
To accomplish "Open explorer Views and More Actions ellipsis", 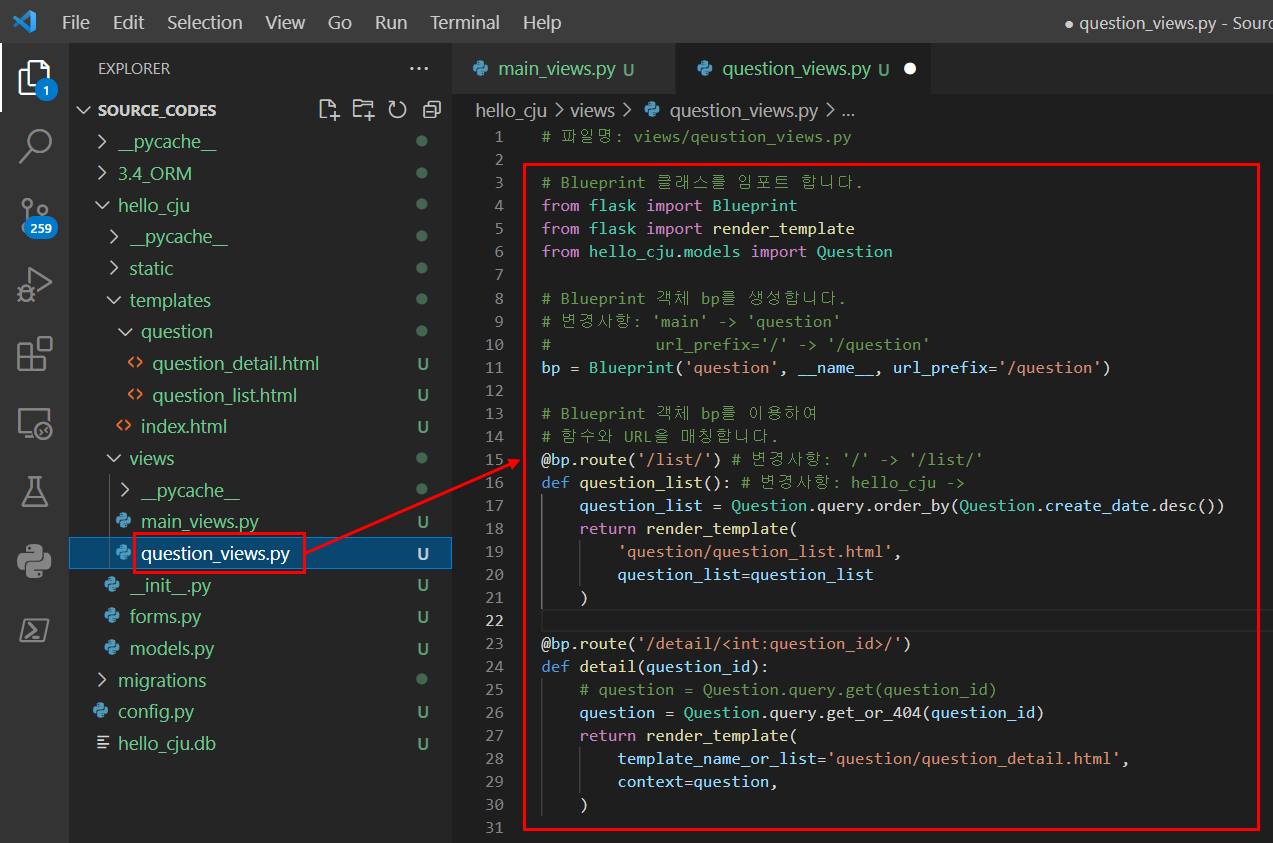I will pyautogui.click(x=419, y=69).
